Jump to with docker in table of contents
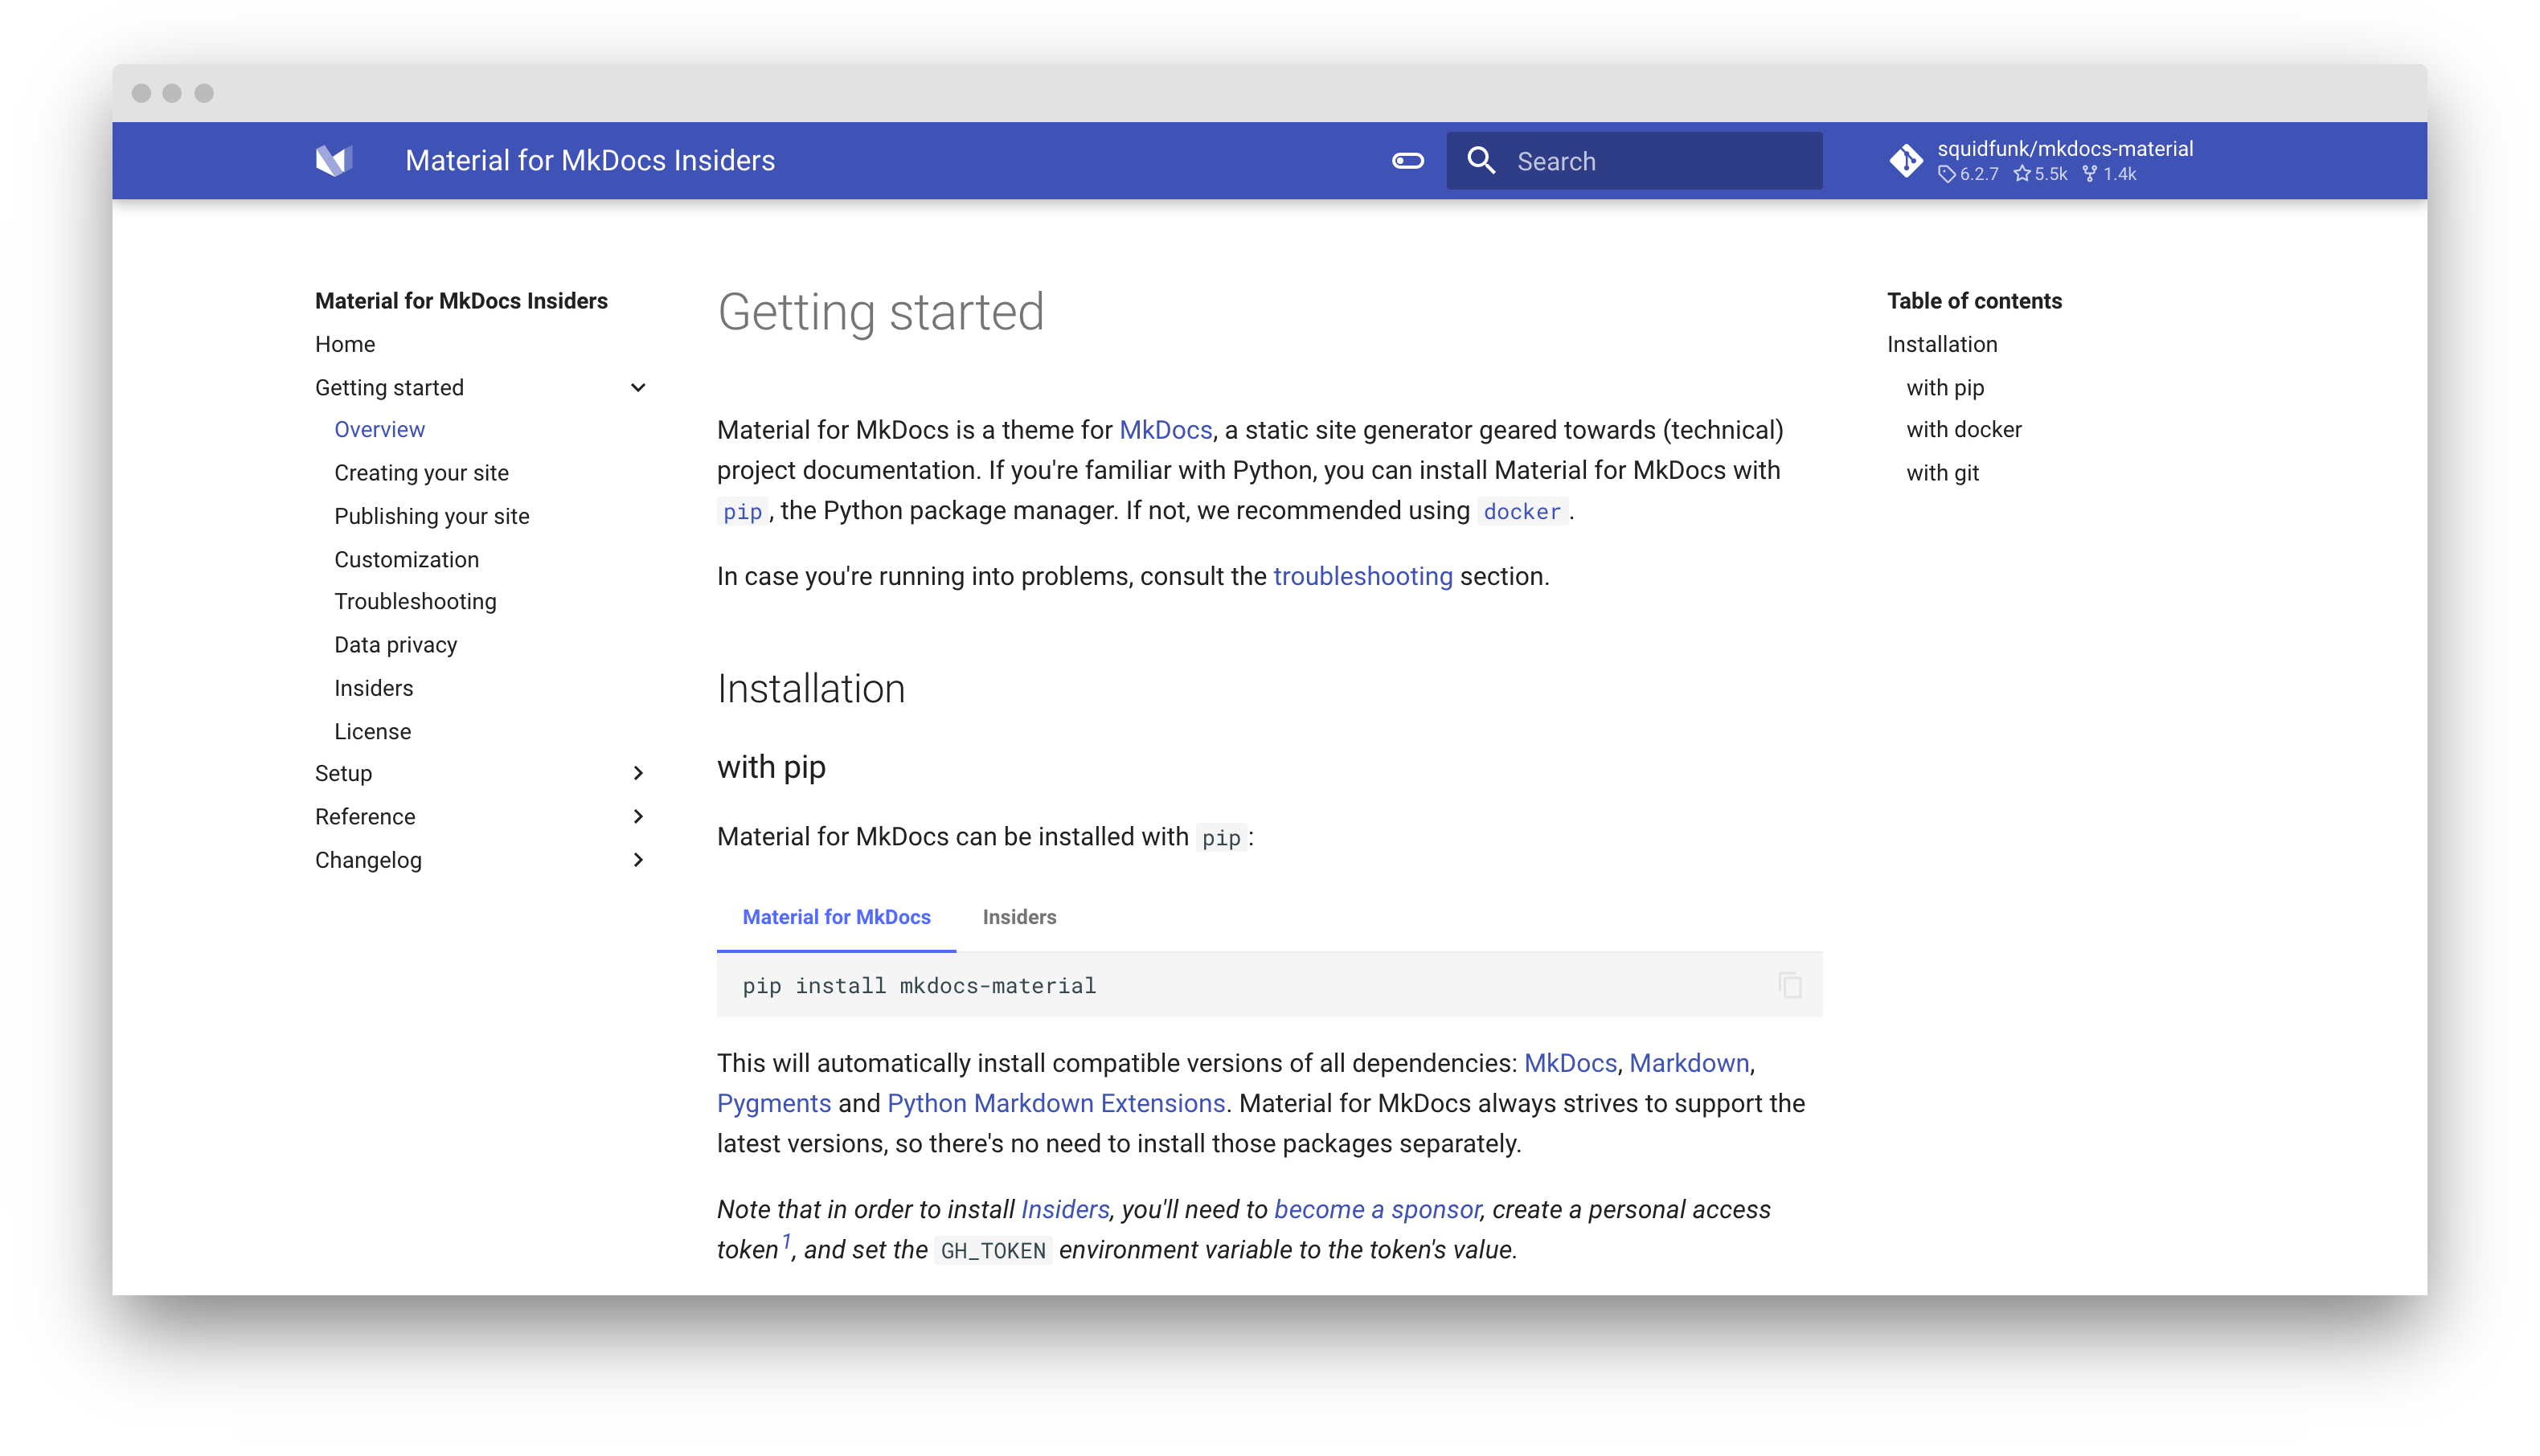 coord(1963,430)
